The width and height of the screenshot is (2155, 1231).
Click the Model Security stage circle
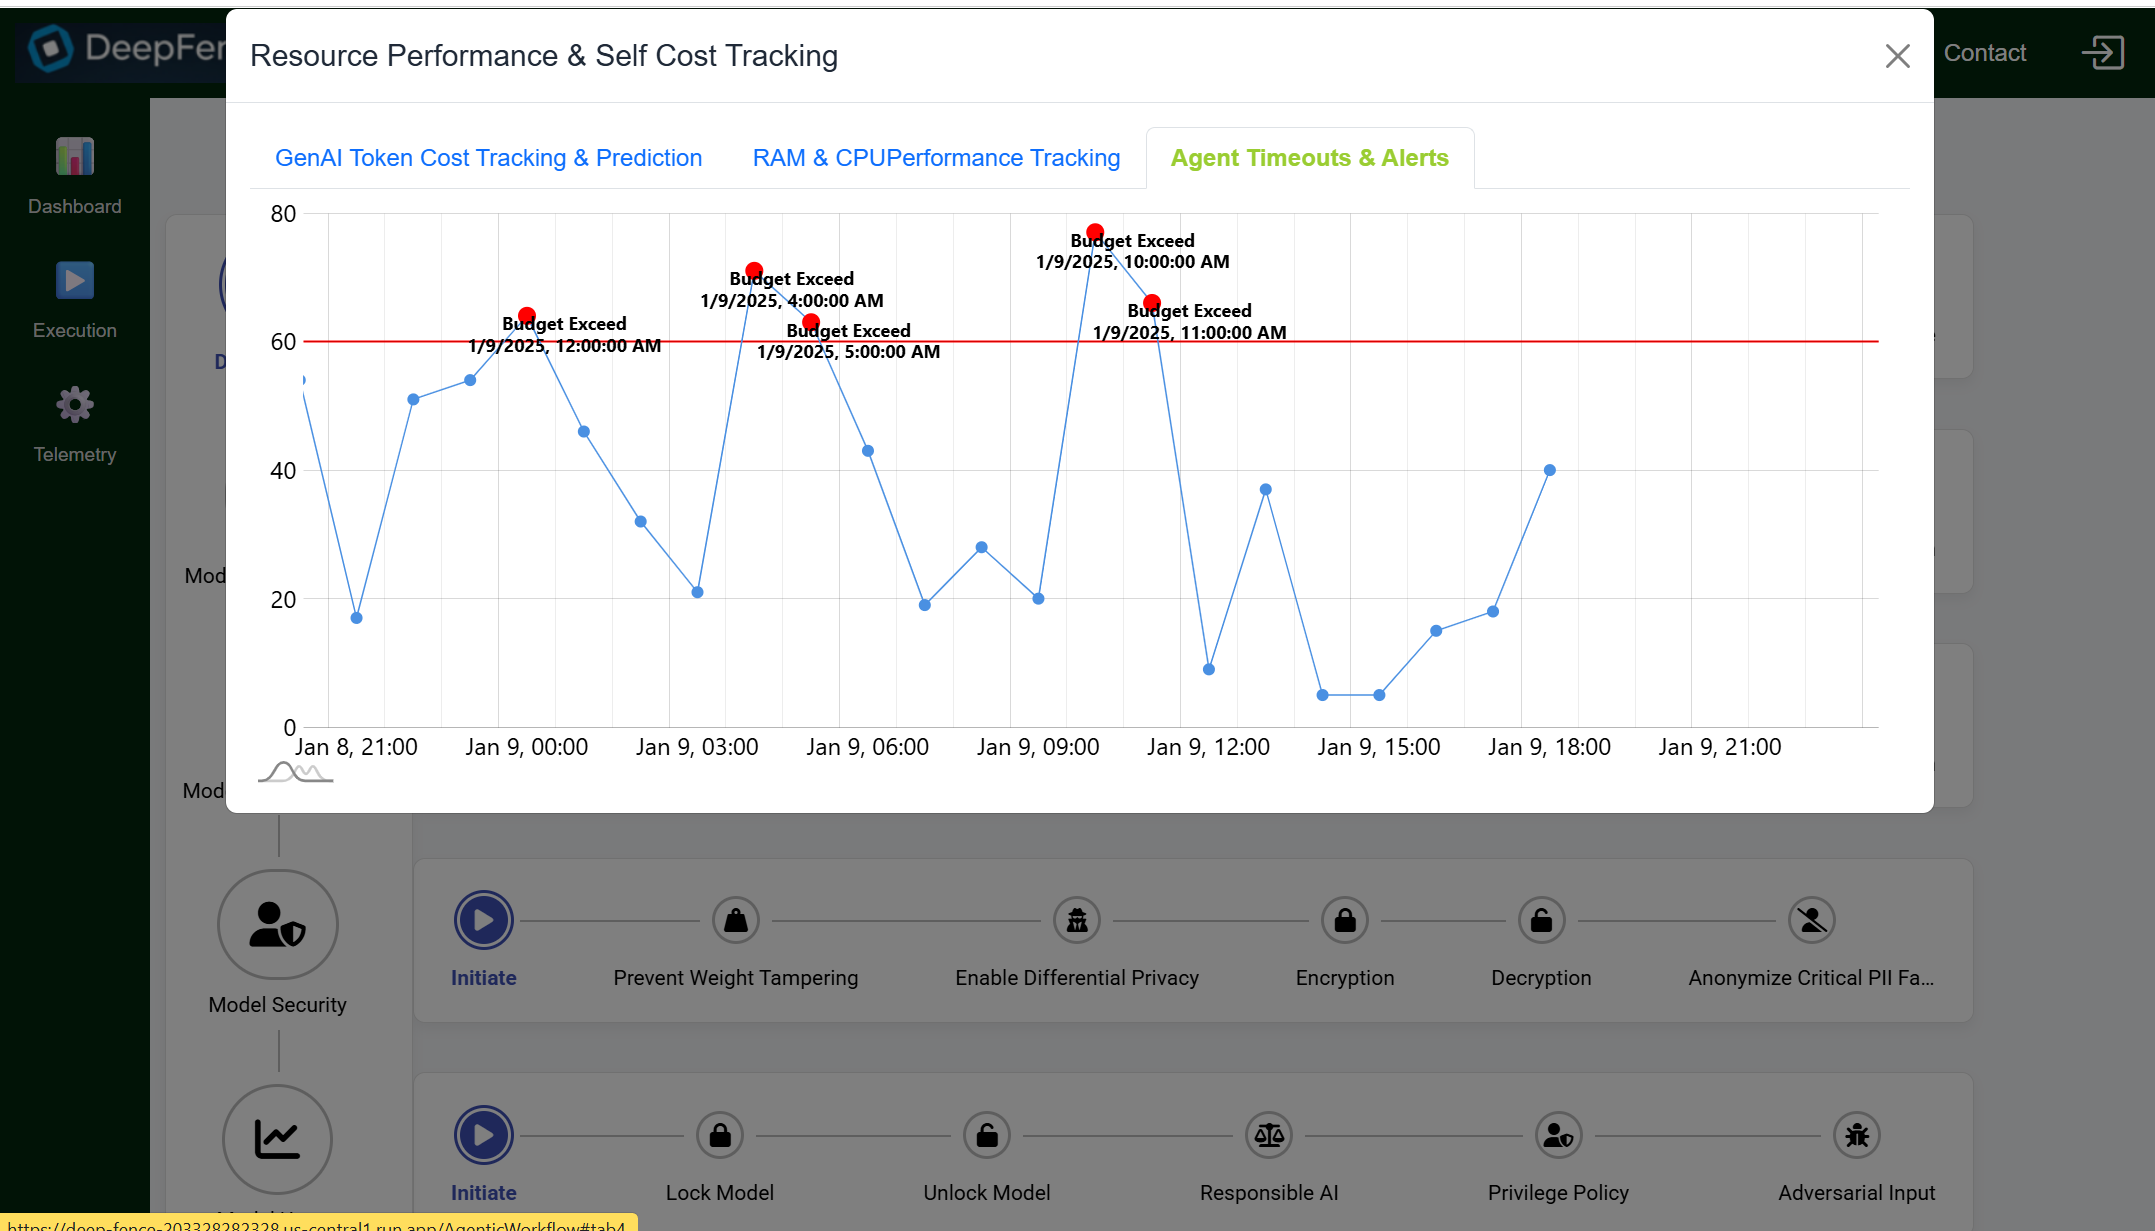point(277,924)
